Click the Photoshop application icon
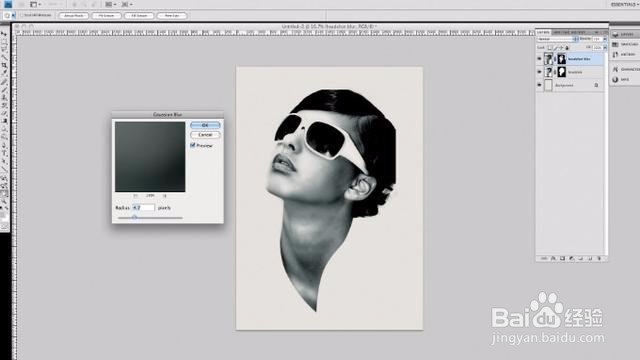 [8, 4]
